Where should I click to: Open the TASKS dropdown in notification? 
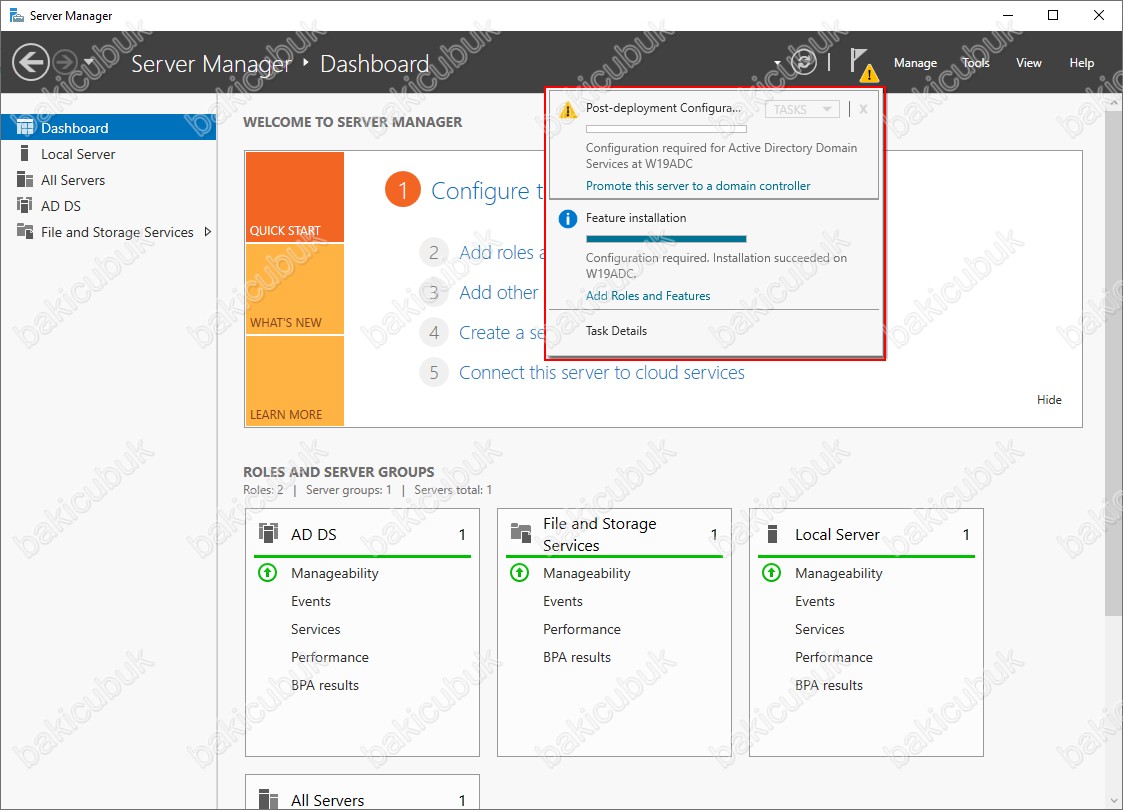point(803,109)
